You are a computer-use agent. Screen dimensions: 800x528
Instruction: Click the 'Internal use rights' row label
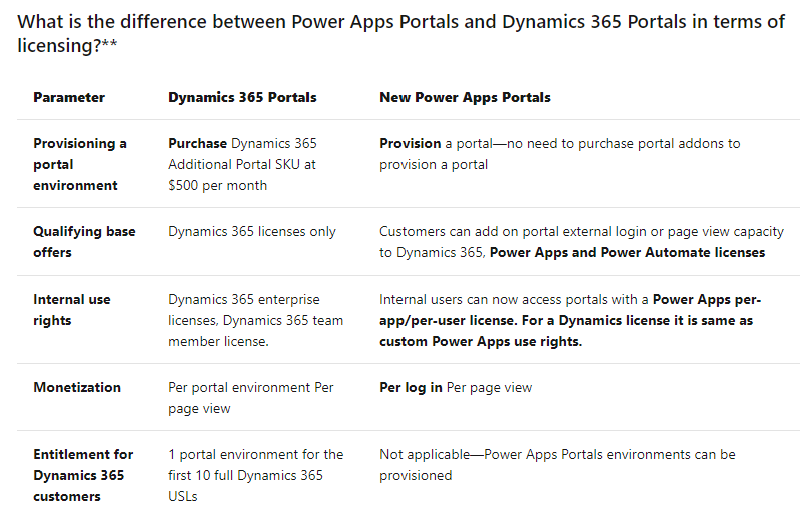[x=71, y=310]
